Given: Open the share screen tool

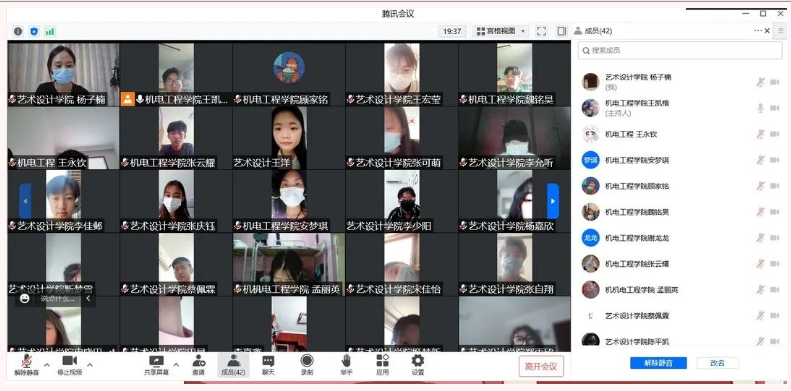Looking at the screenshot, I should [156, 361].
